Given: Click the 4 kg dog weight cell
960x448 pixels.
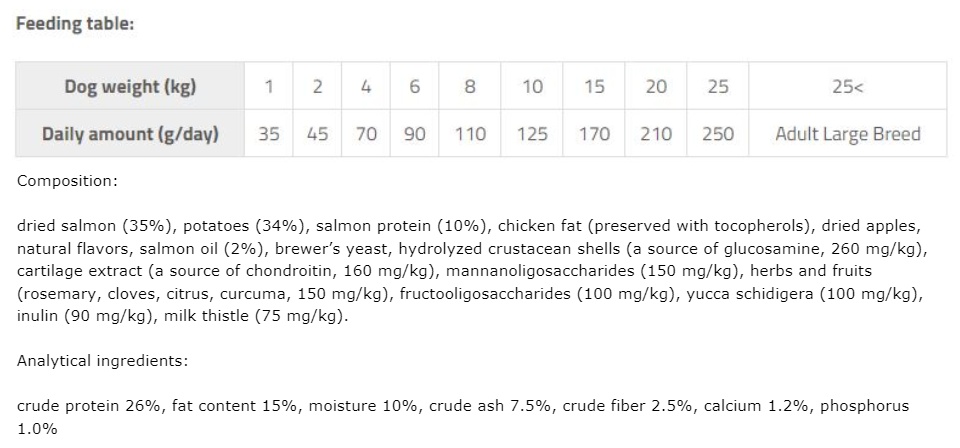Looking at the screenshot, I should click(366, 86).
